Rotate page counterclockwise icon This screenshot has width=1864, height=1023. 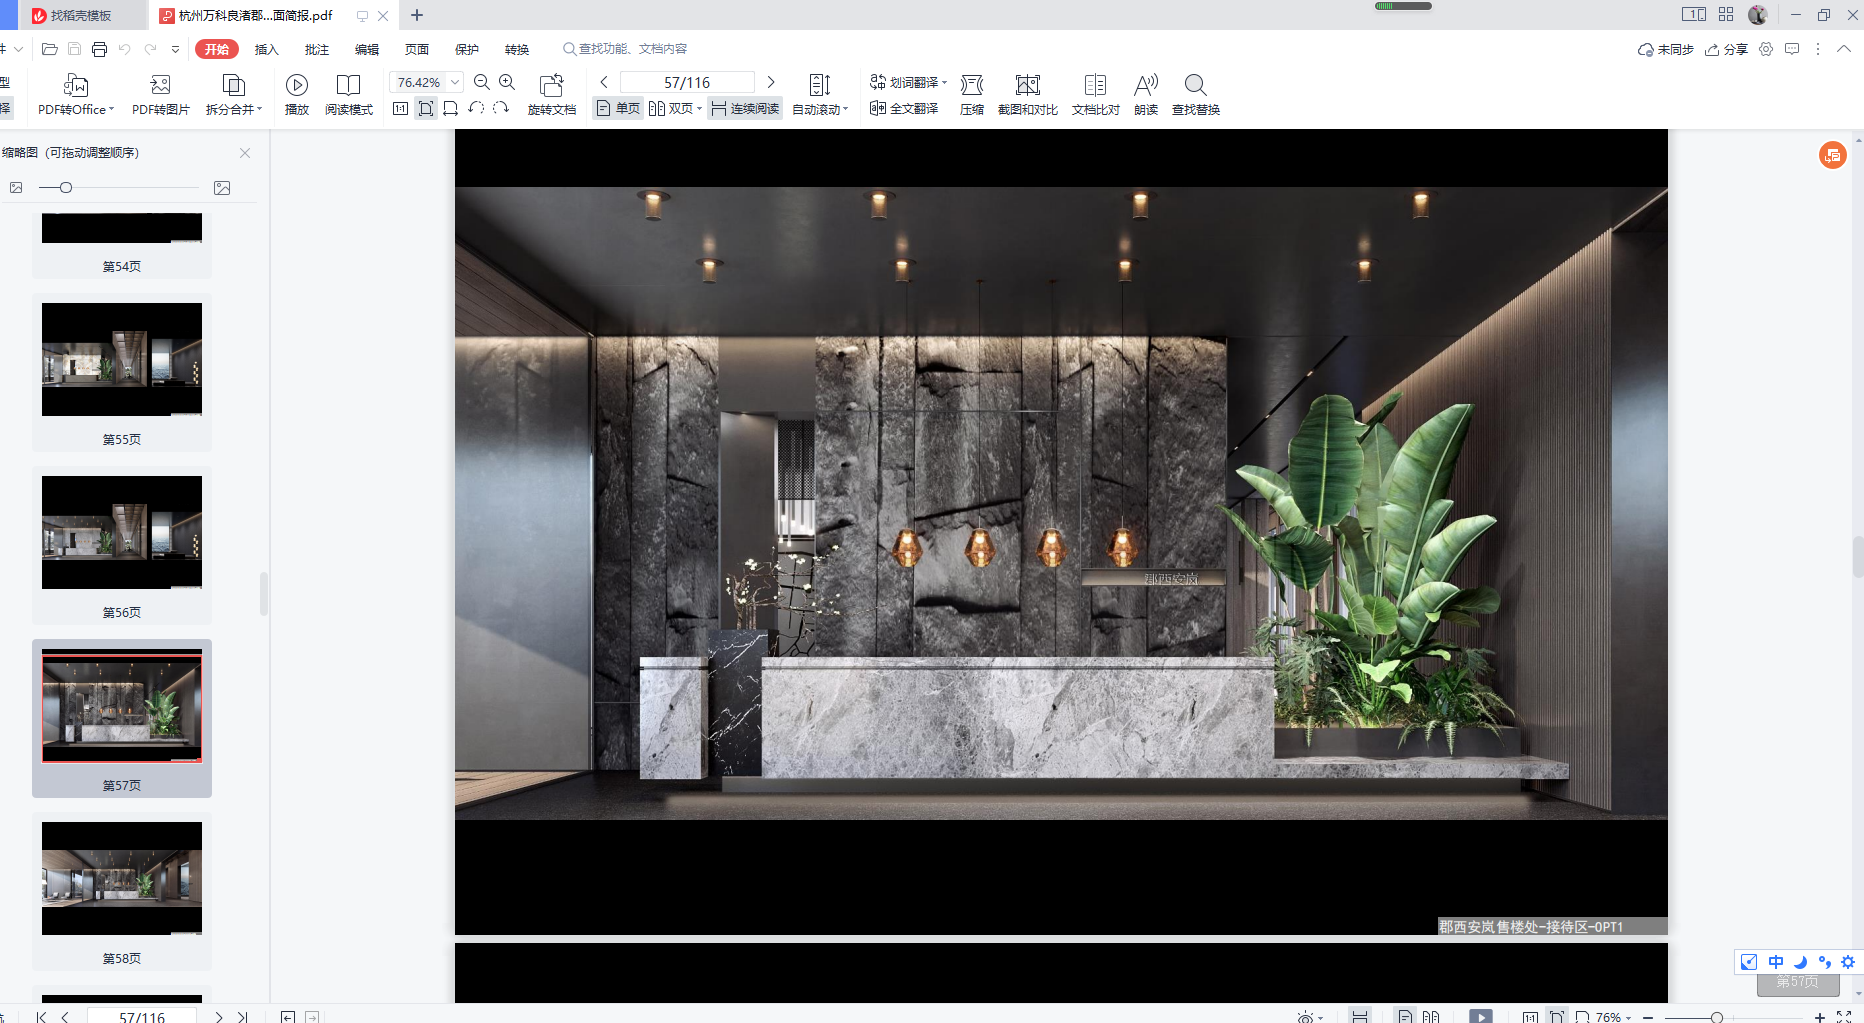pyautogui.click(x=476, y=108)
